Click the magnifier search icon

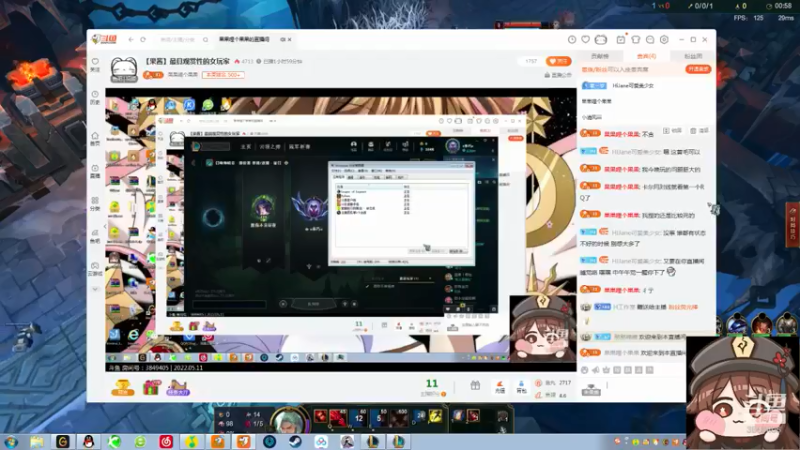point(205,39)
